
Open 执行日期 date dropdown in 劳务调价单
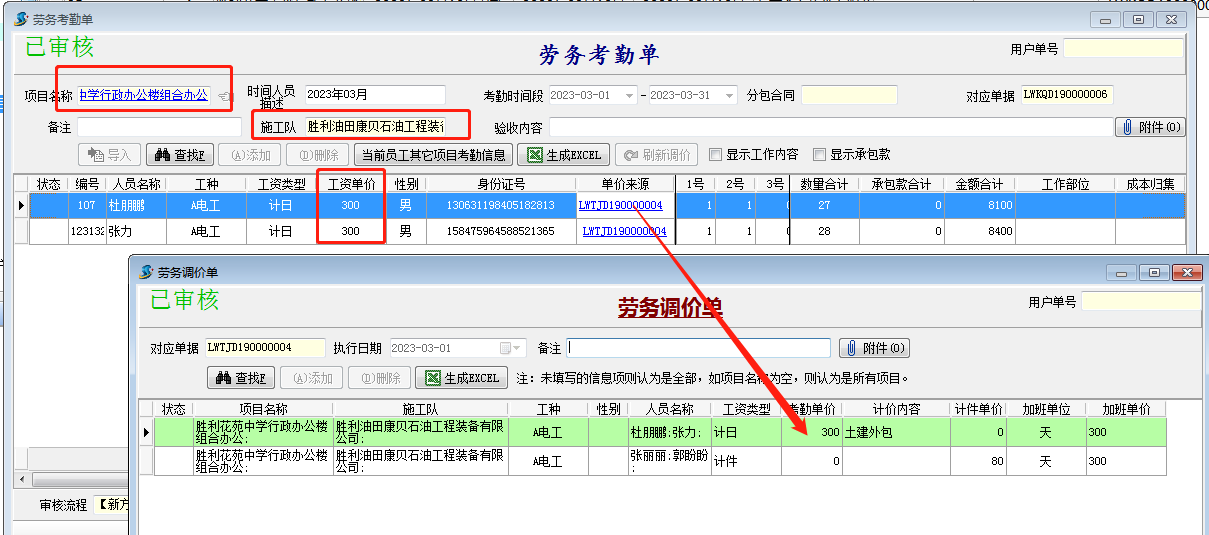pyautogui.click(x=517, y=348)
